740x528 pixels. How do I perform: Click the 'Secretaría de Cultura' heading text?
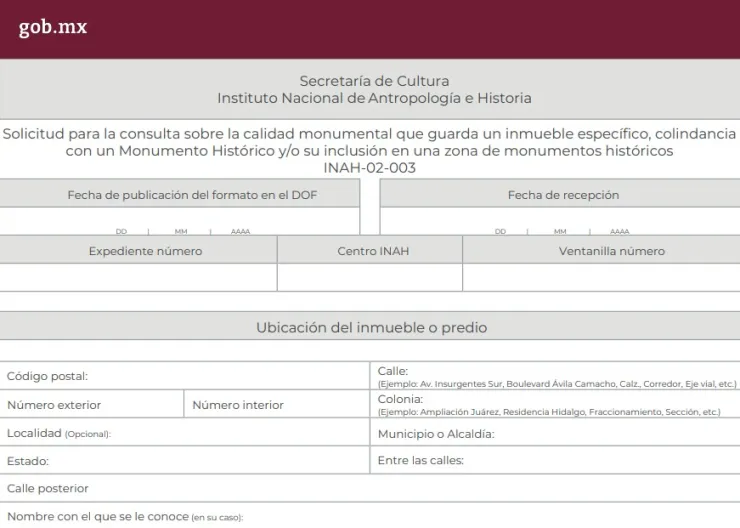pos(374,81)
